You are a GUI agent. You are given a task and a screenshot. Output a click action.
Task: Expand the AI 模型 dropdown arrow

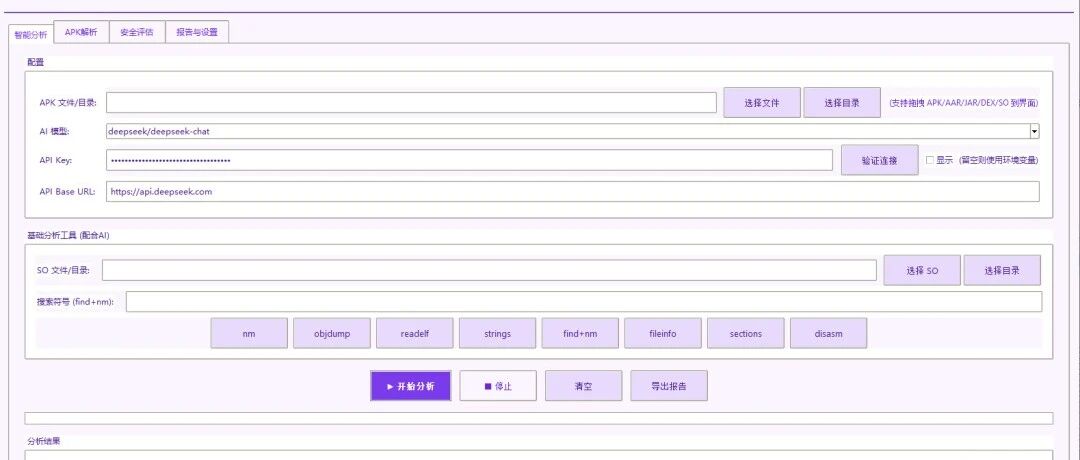(x=1035, y=132)
